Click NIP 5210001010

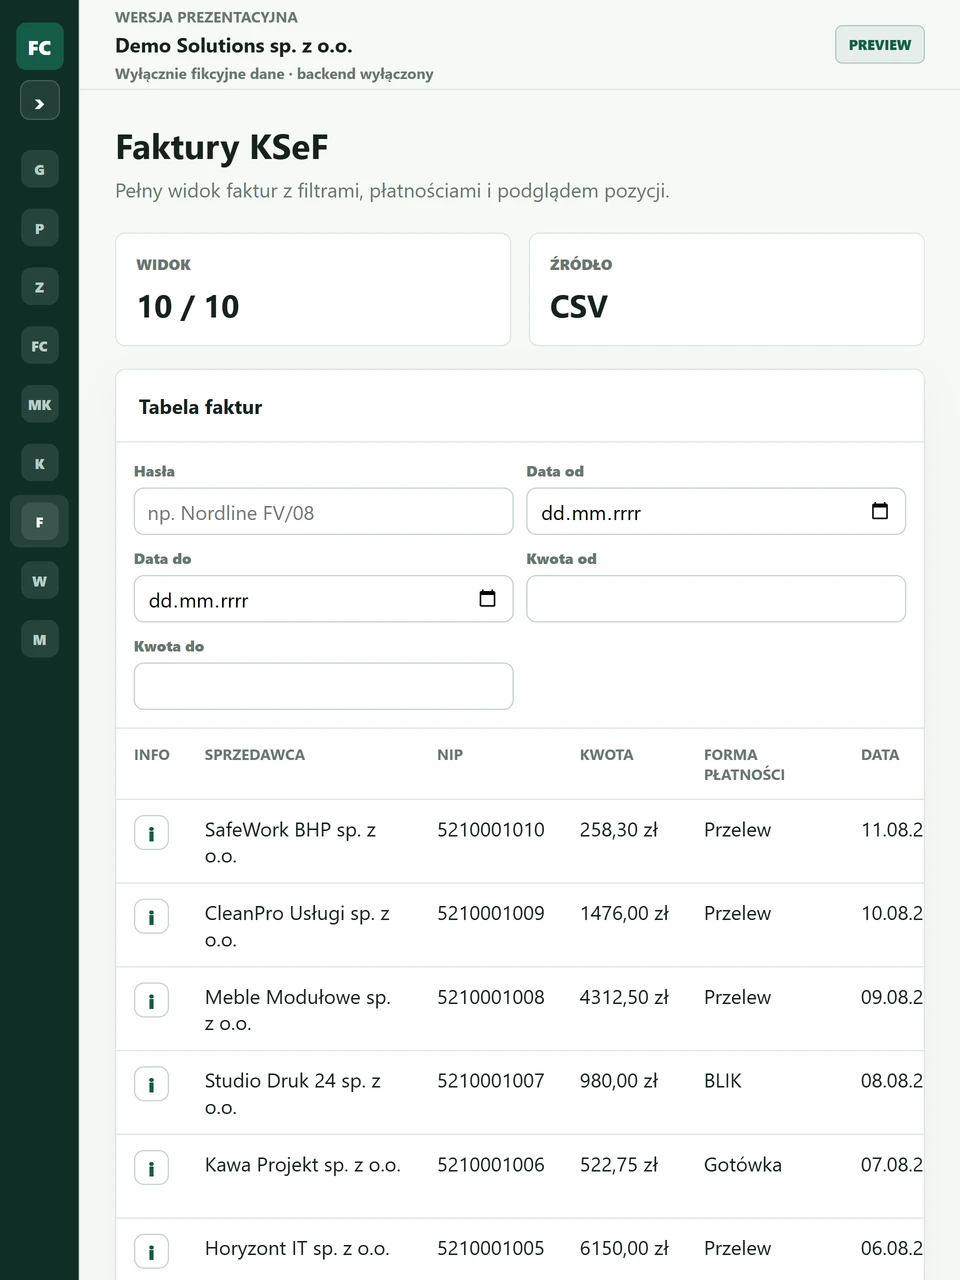(491, 830)
